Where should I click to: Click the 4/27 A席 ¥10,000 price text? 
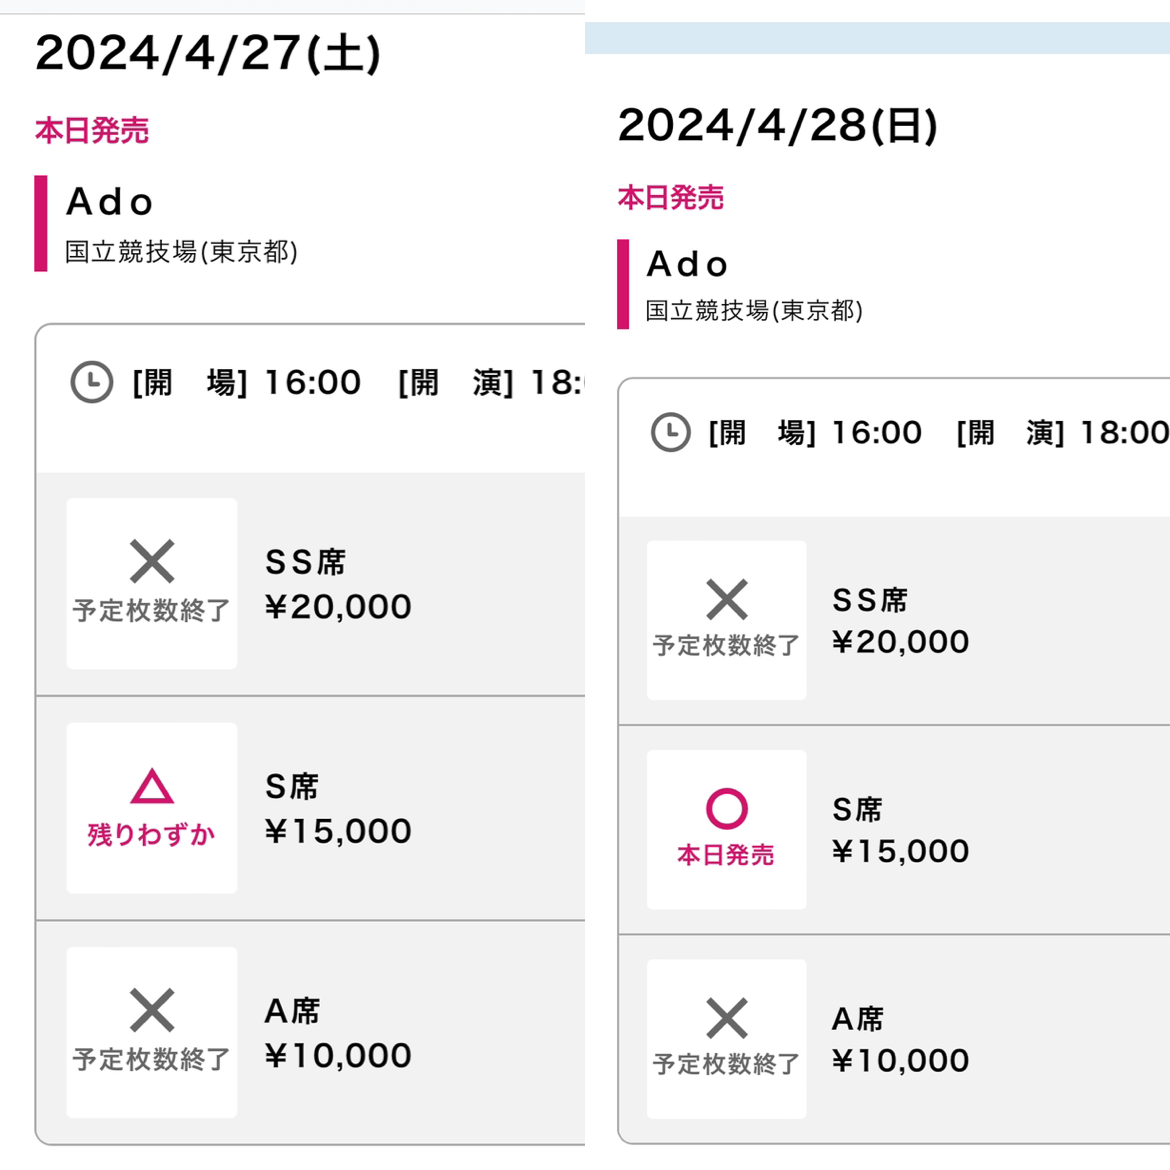(x=338, y=1056)
